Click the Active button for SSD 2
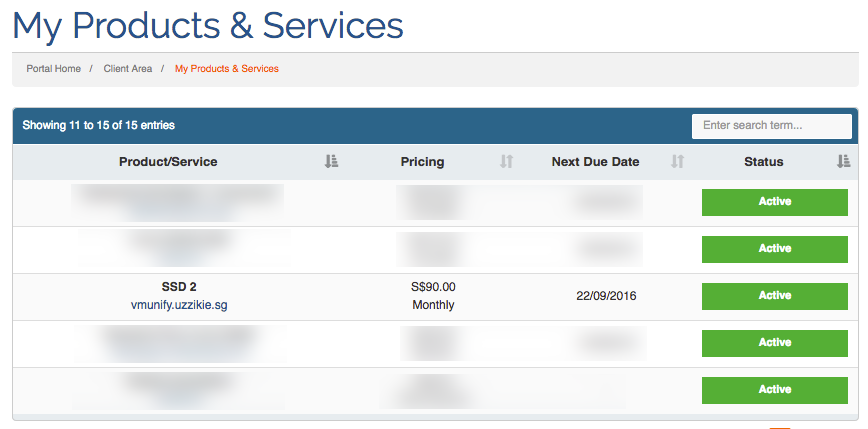 pyautogui.click(x=775, y=296)
